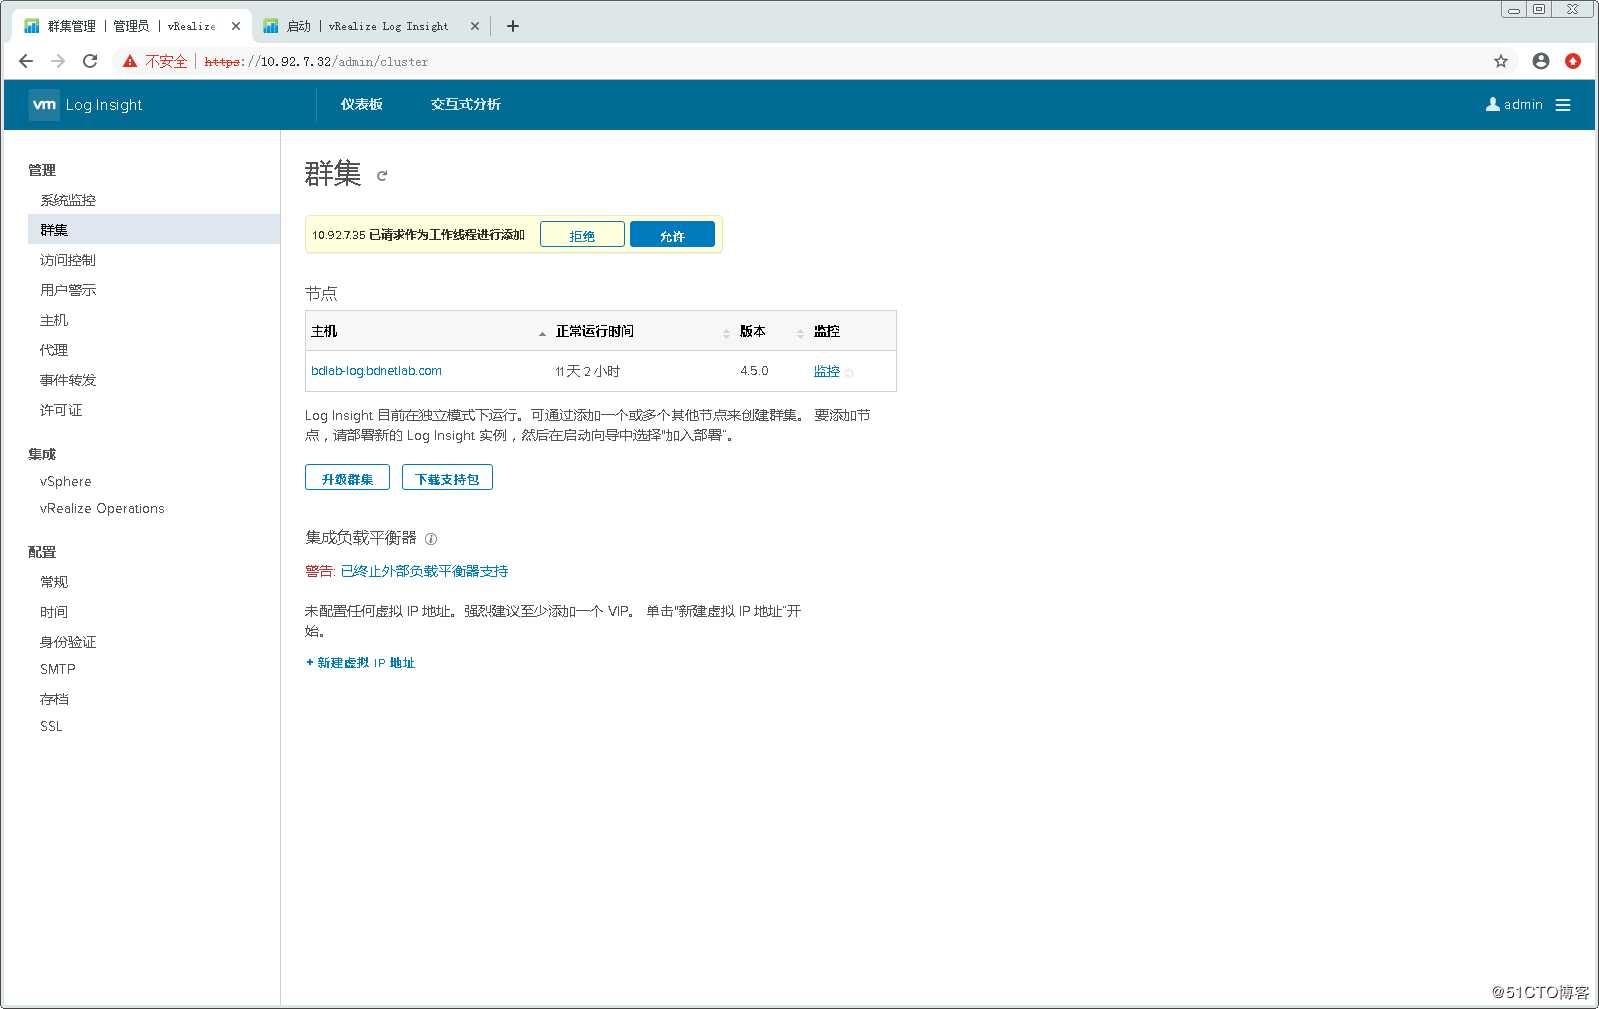
Task: Click the info icon beside 集成负载平衡器
Action: (x=431, y=539)
